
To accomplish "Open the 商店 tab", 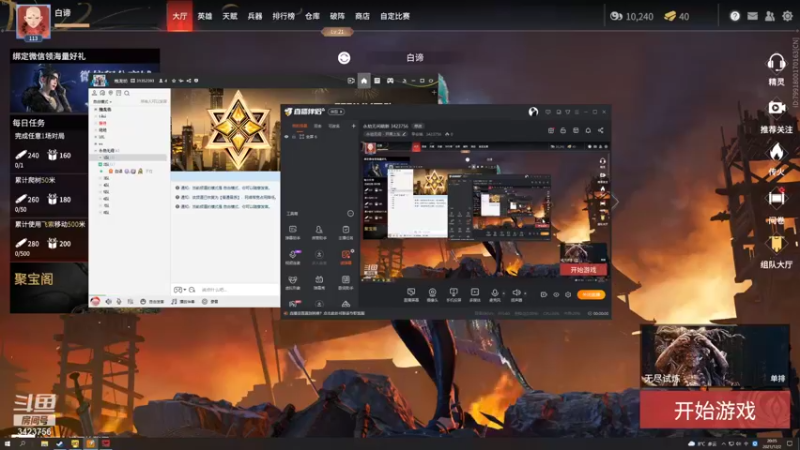I will pos(362,16).
